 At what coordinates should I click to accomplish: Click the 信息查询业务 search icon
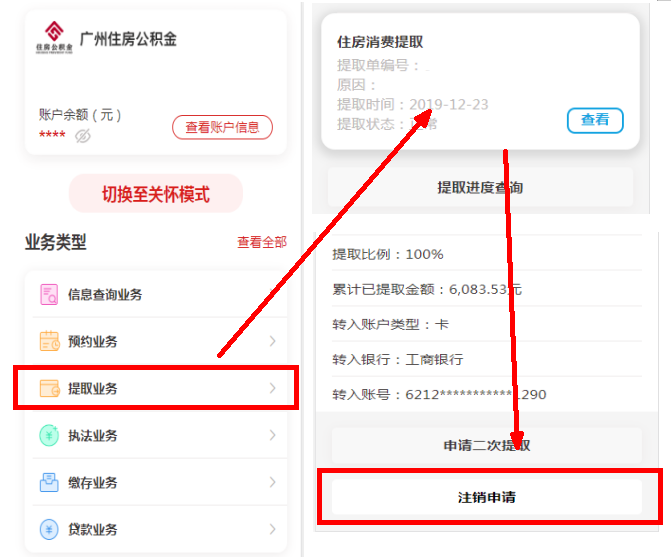pos(49,294)
